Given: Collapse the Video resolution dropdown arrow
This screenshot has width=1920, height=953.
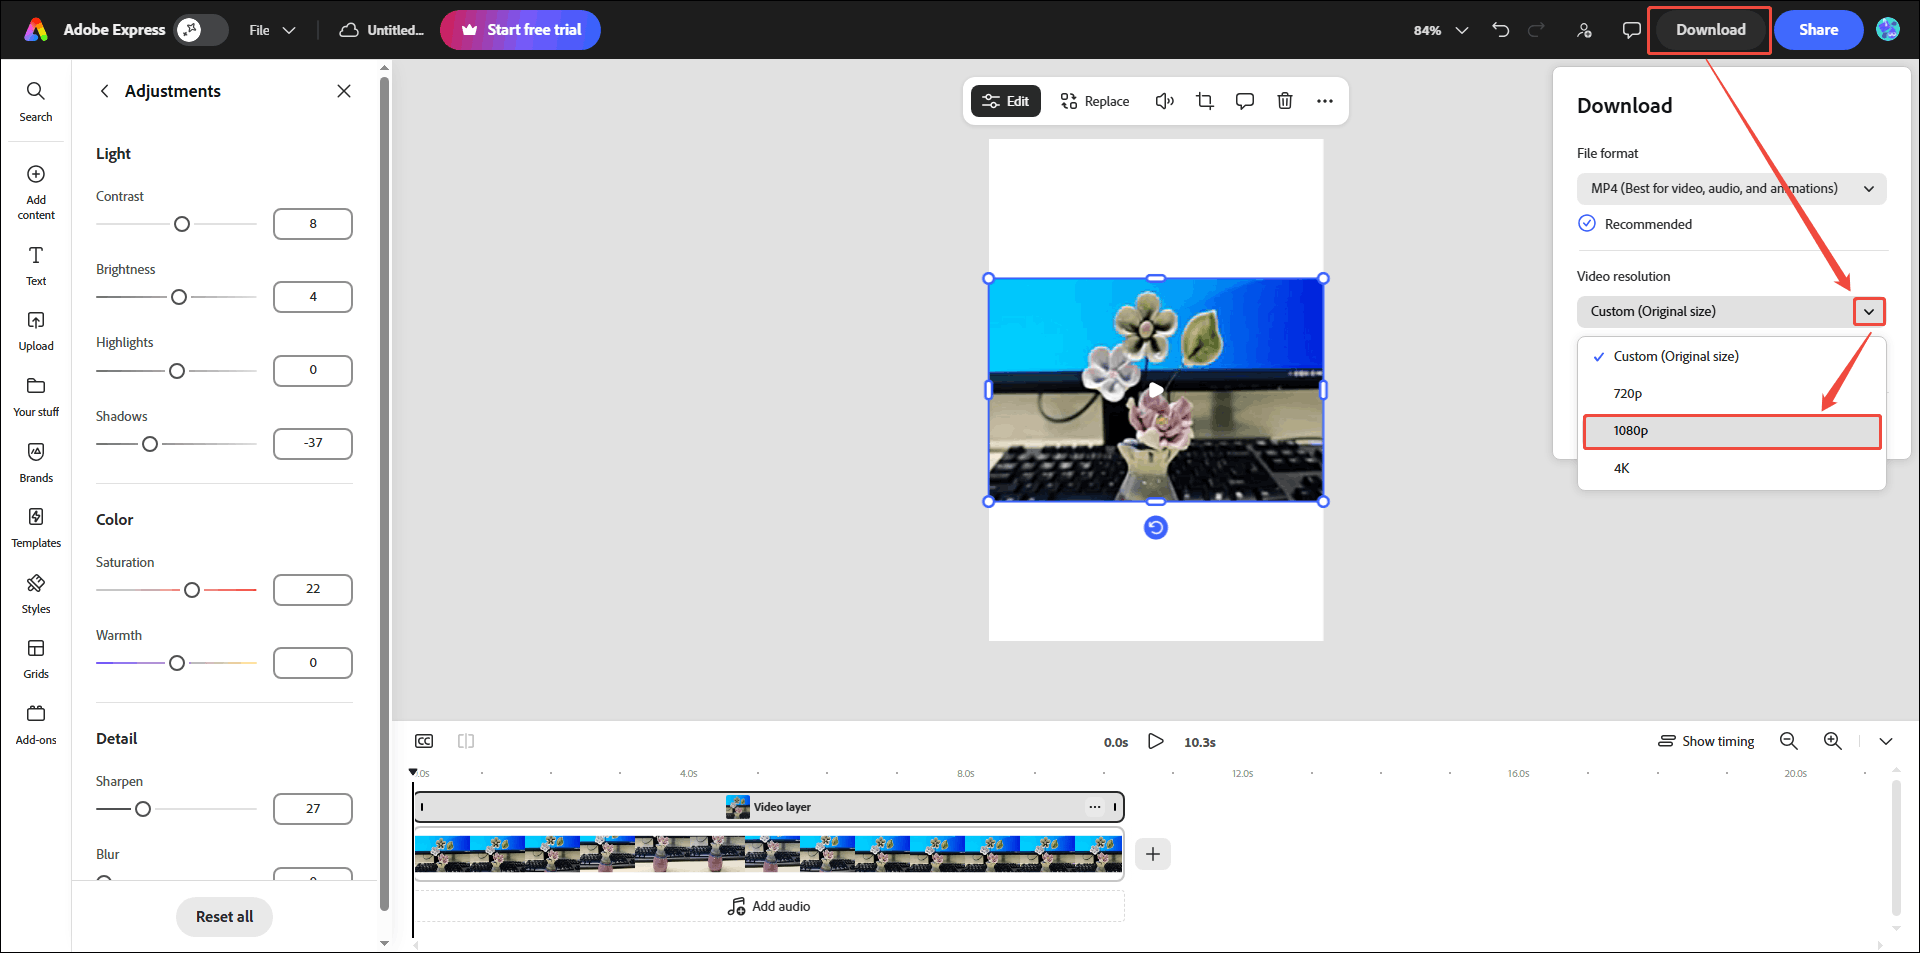Looking at the screenshot, I should [1869, 312].
